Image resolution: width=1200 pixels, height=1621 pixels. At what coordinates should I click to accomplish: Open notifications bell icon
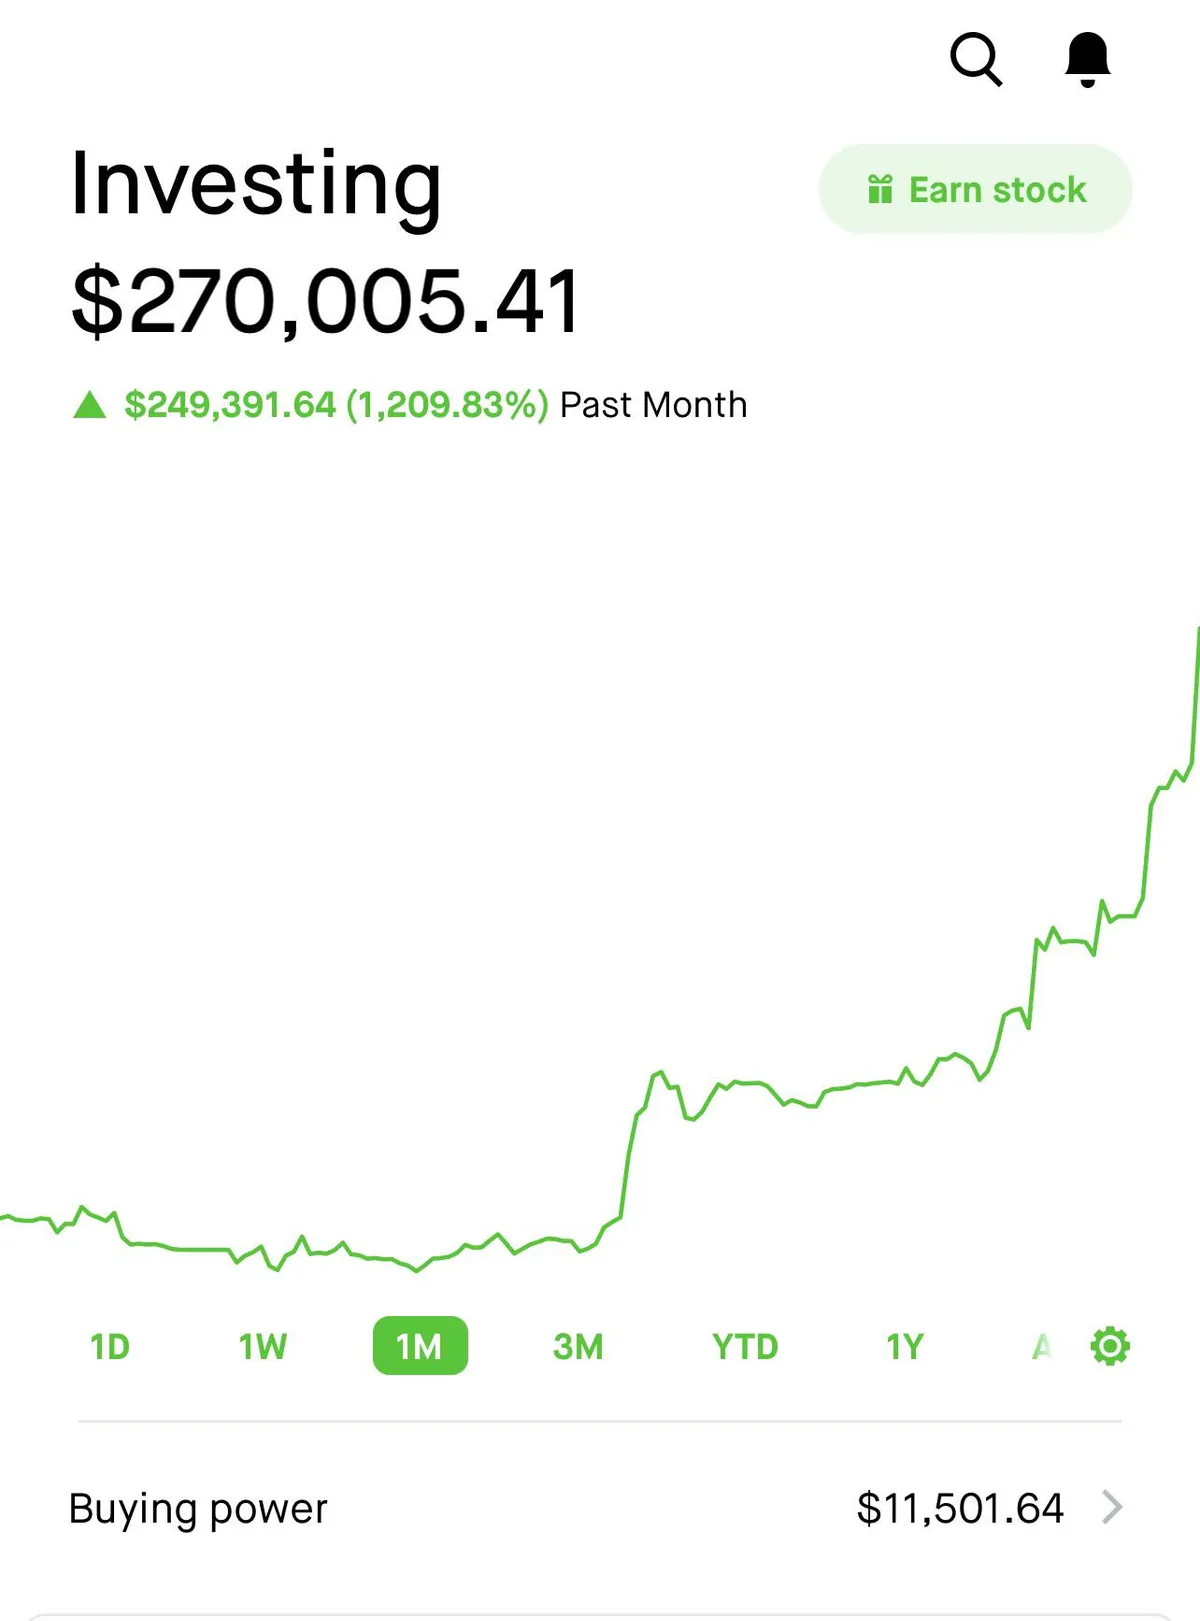[1087, 59]
